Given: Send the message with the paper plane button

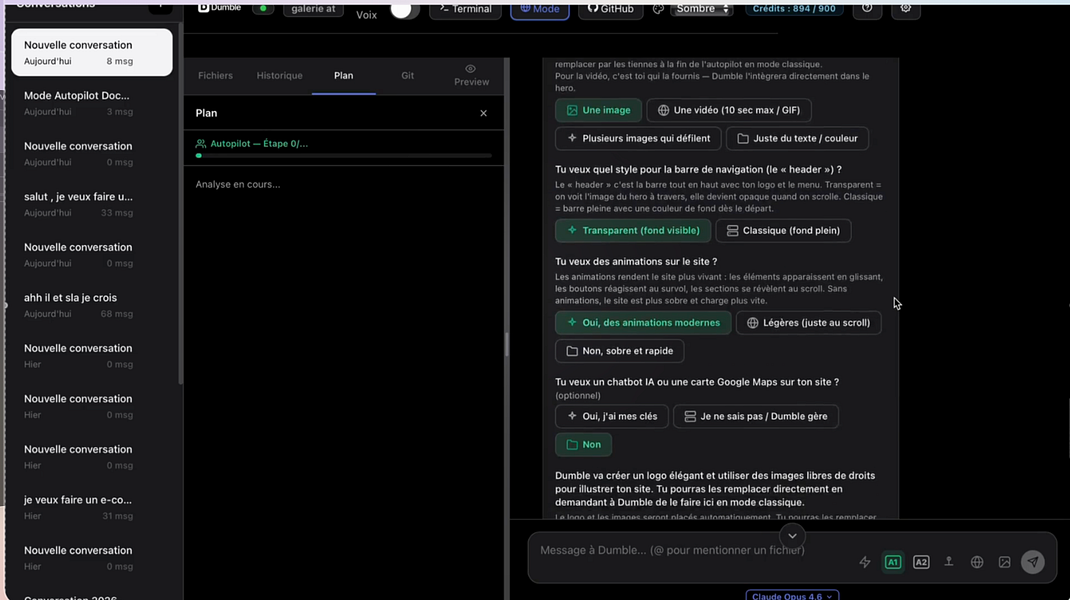Looking at the screenshot, I should pos(1032,562).
